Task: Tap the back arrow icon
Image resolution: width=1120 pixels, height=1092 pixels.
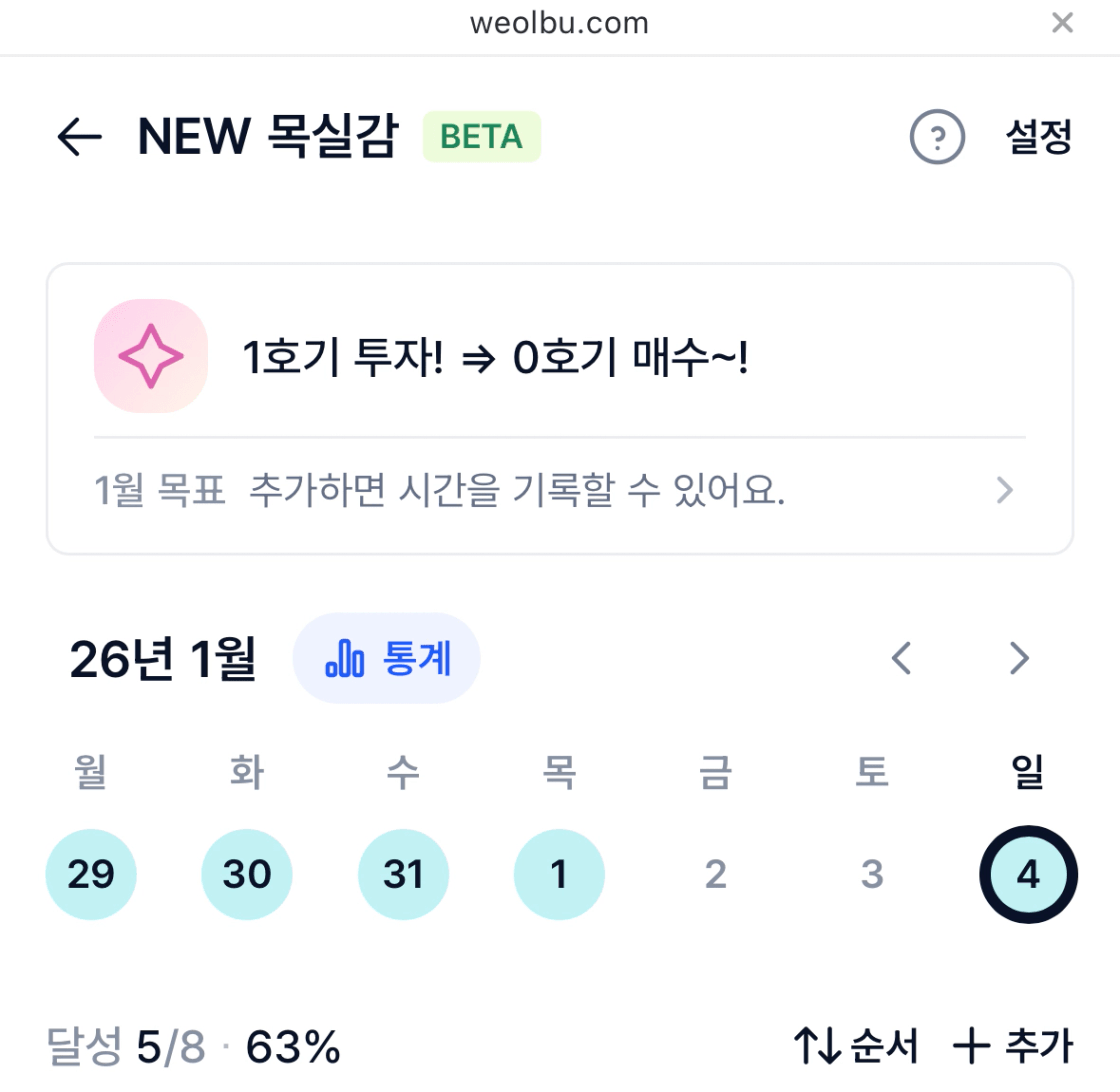Action: [x=80, y=137]
